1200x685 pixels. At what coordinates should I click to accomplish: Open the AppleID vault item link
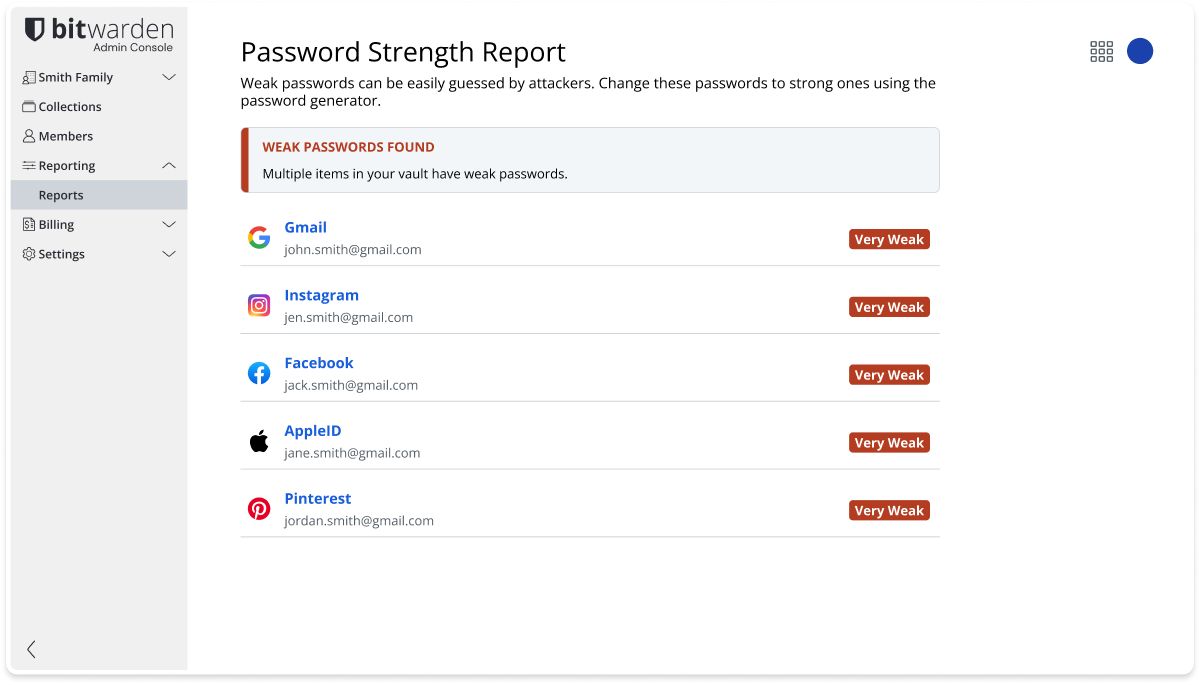click(312, 431)
